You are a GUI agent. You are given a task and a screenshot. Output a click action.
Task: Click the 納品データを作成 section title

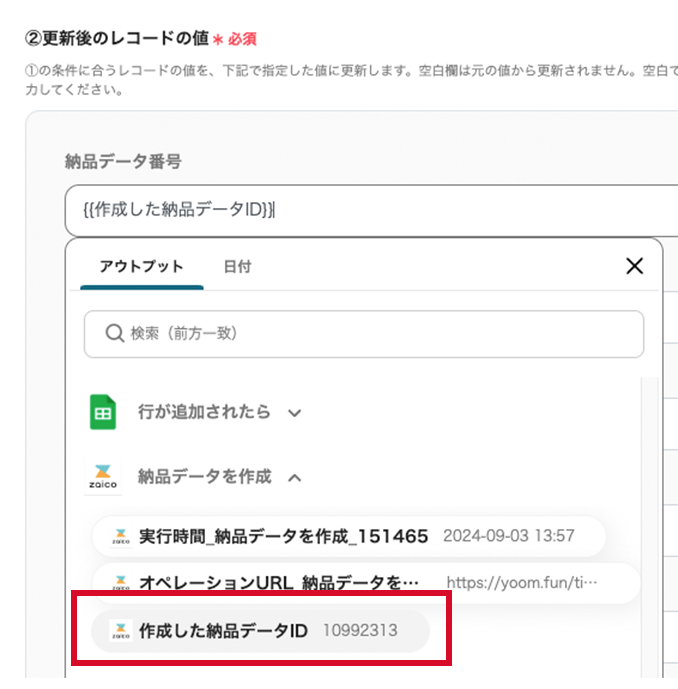[x=205, y=477]
